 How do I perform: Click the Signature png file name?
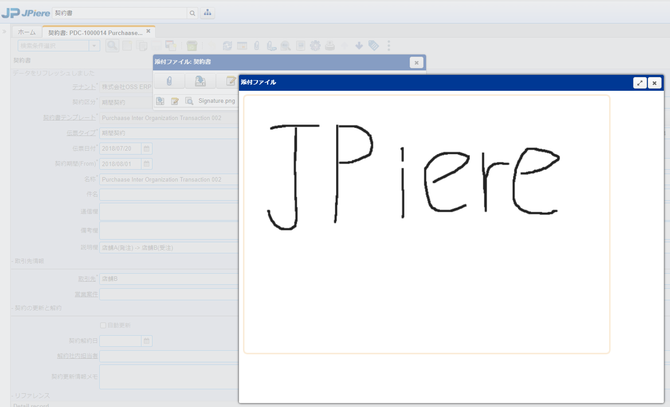(x=217, y=101)
